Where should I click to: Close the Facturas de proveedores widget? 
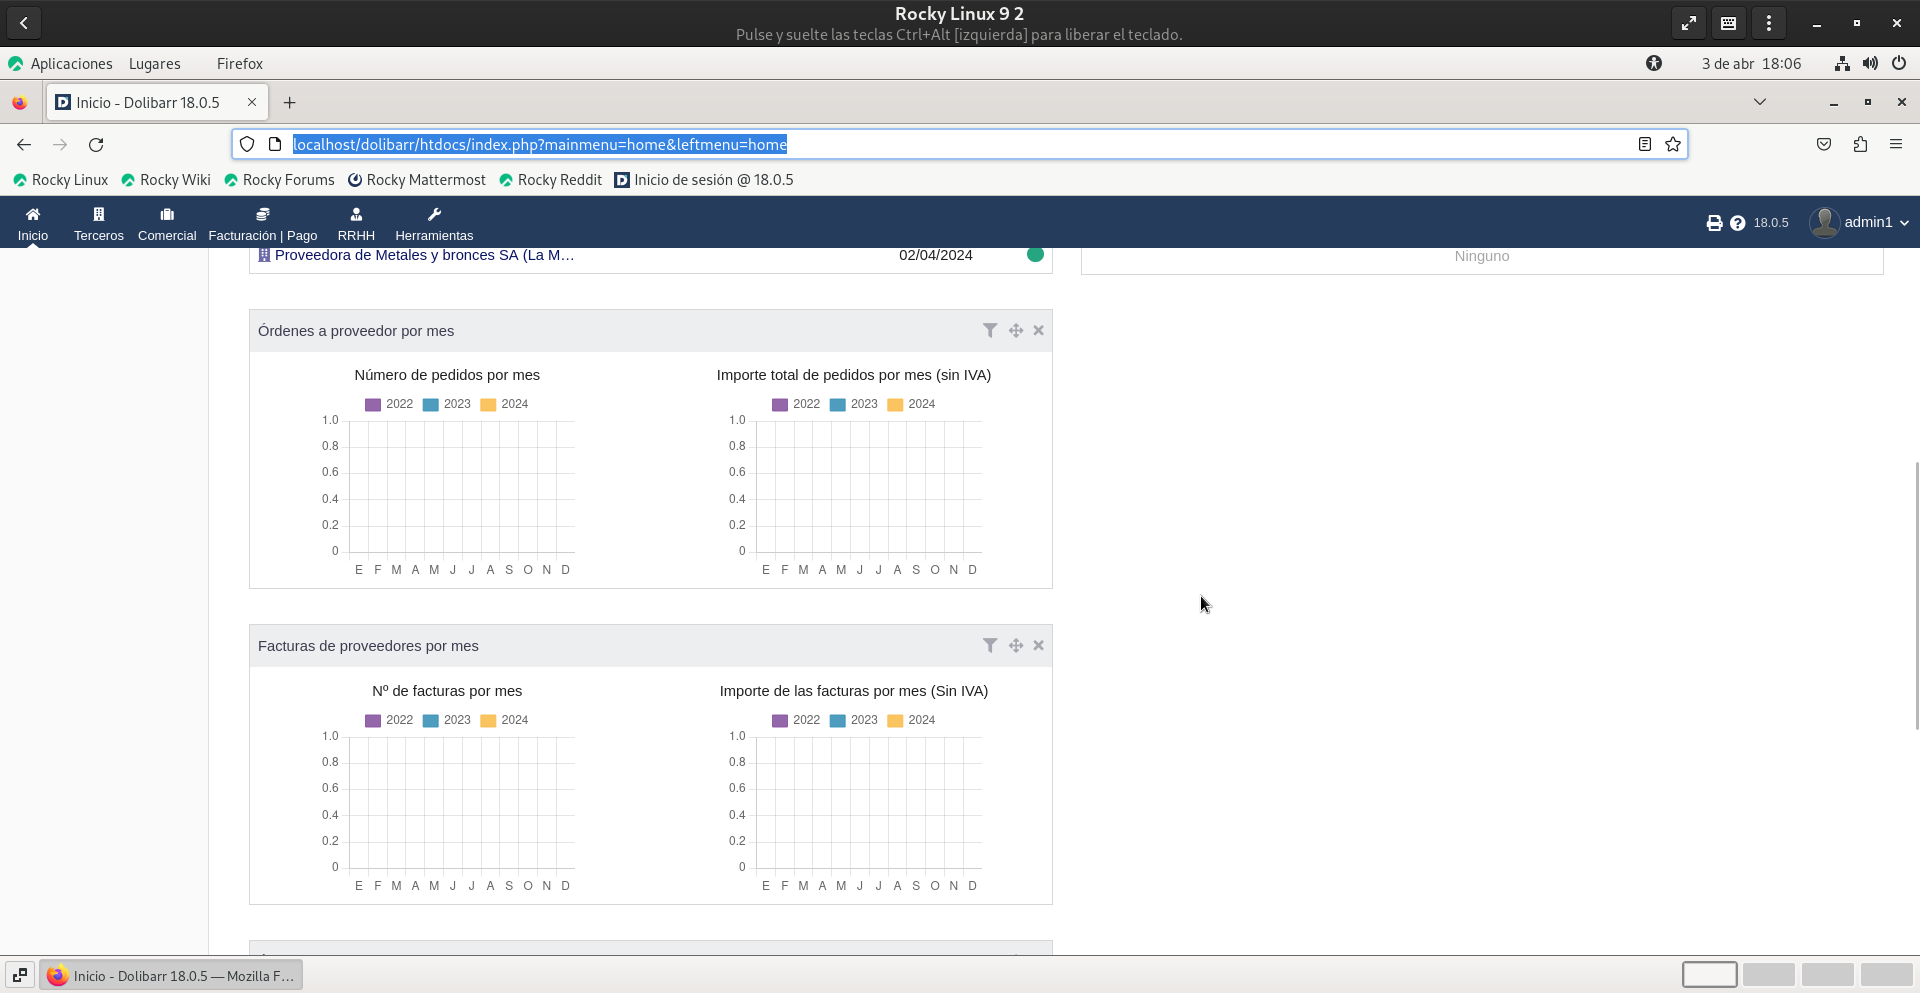click(1038, 646)
